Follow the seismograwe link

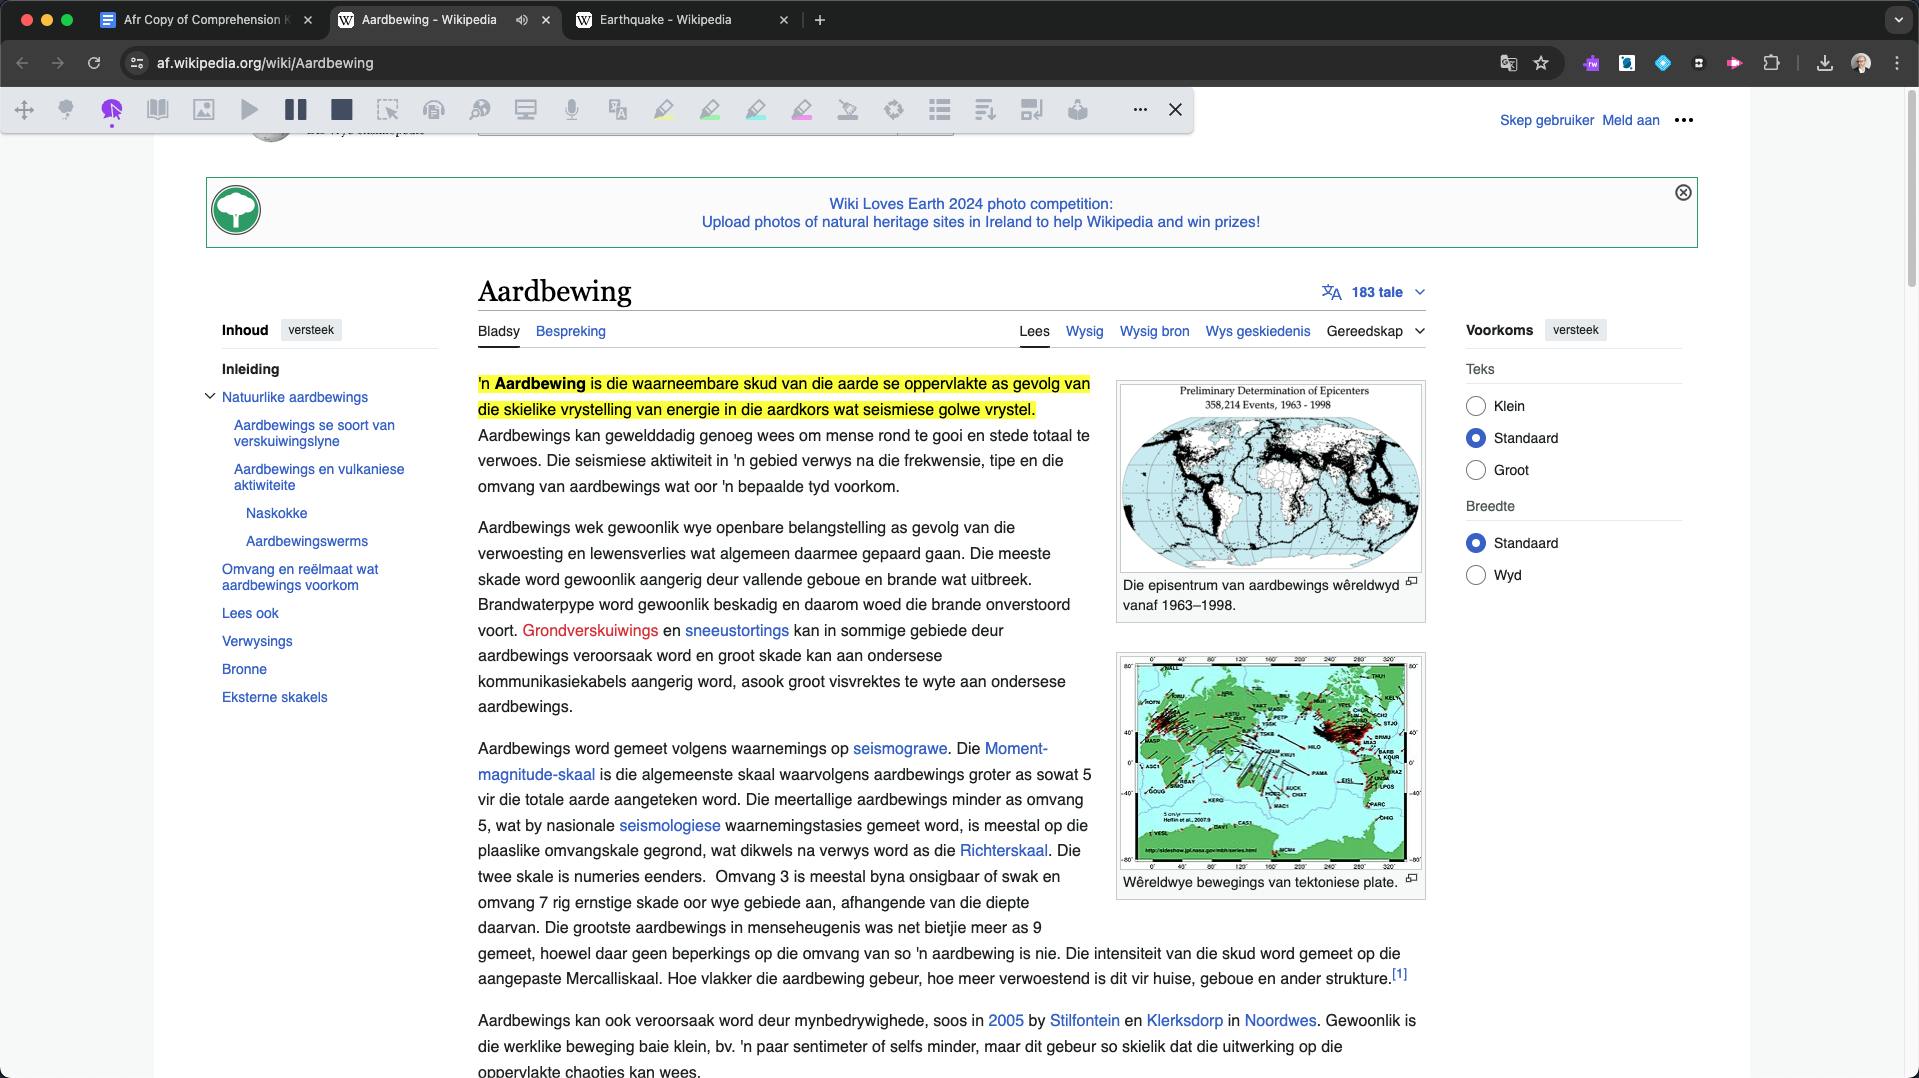coord(899,749)
